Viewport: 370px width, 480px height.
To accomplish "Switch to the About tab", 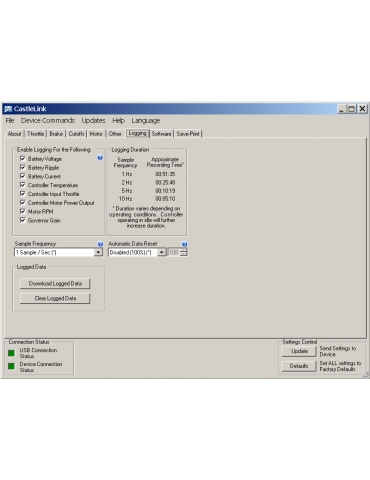I will click(14, 134).
